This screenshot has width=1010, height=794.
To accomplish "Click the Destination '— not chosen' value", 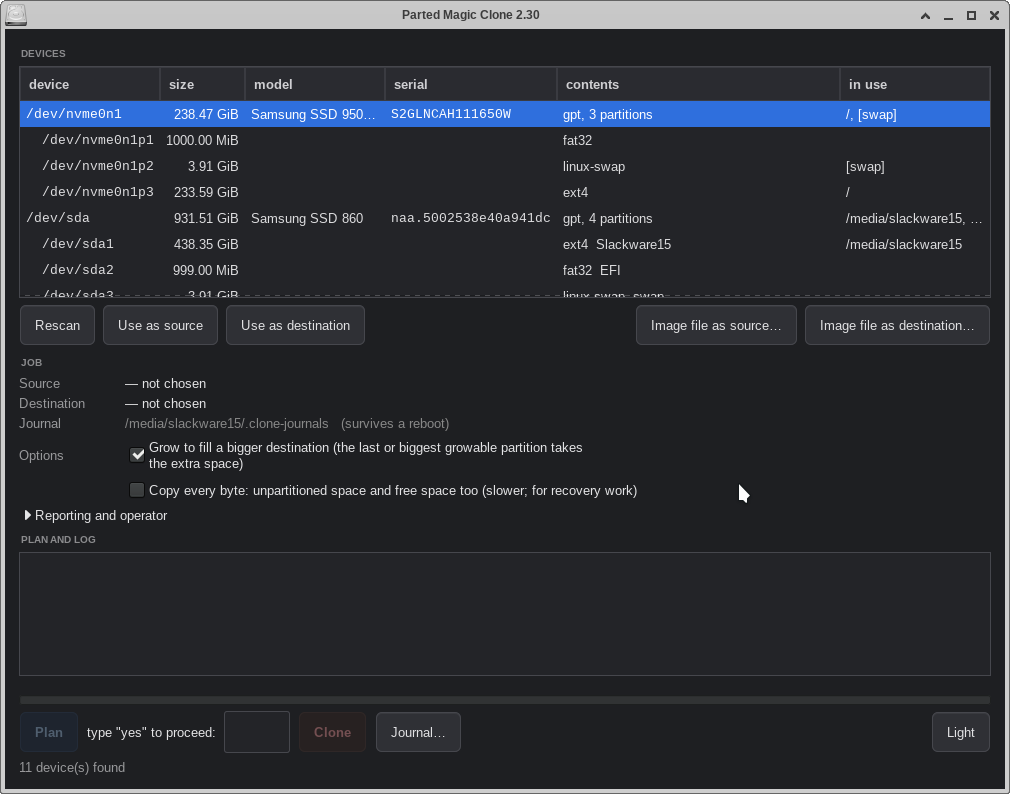I will click(x=166, y=403).
